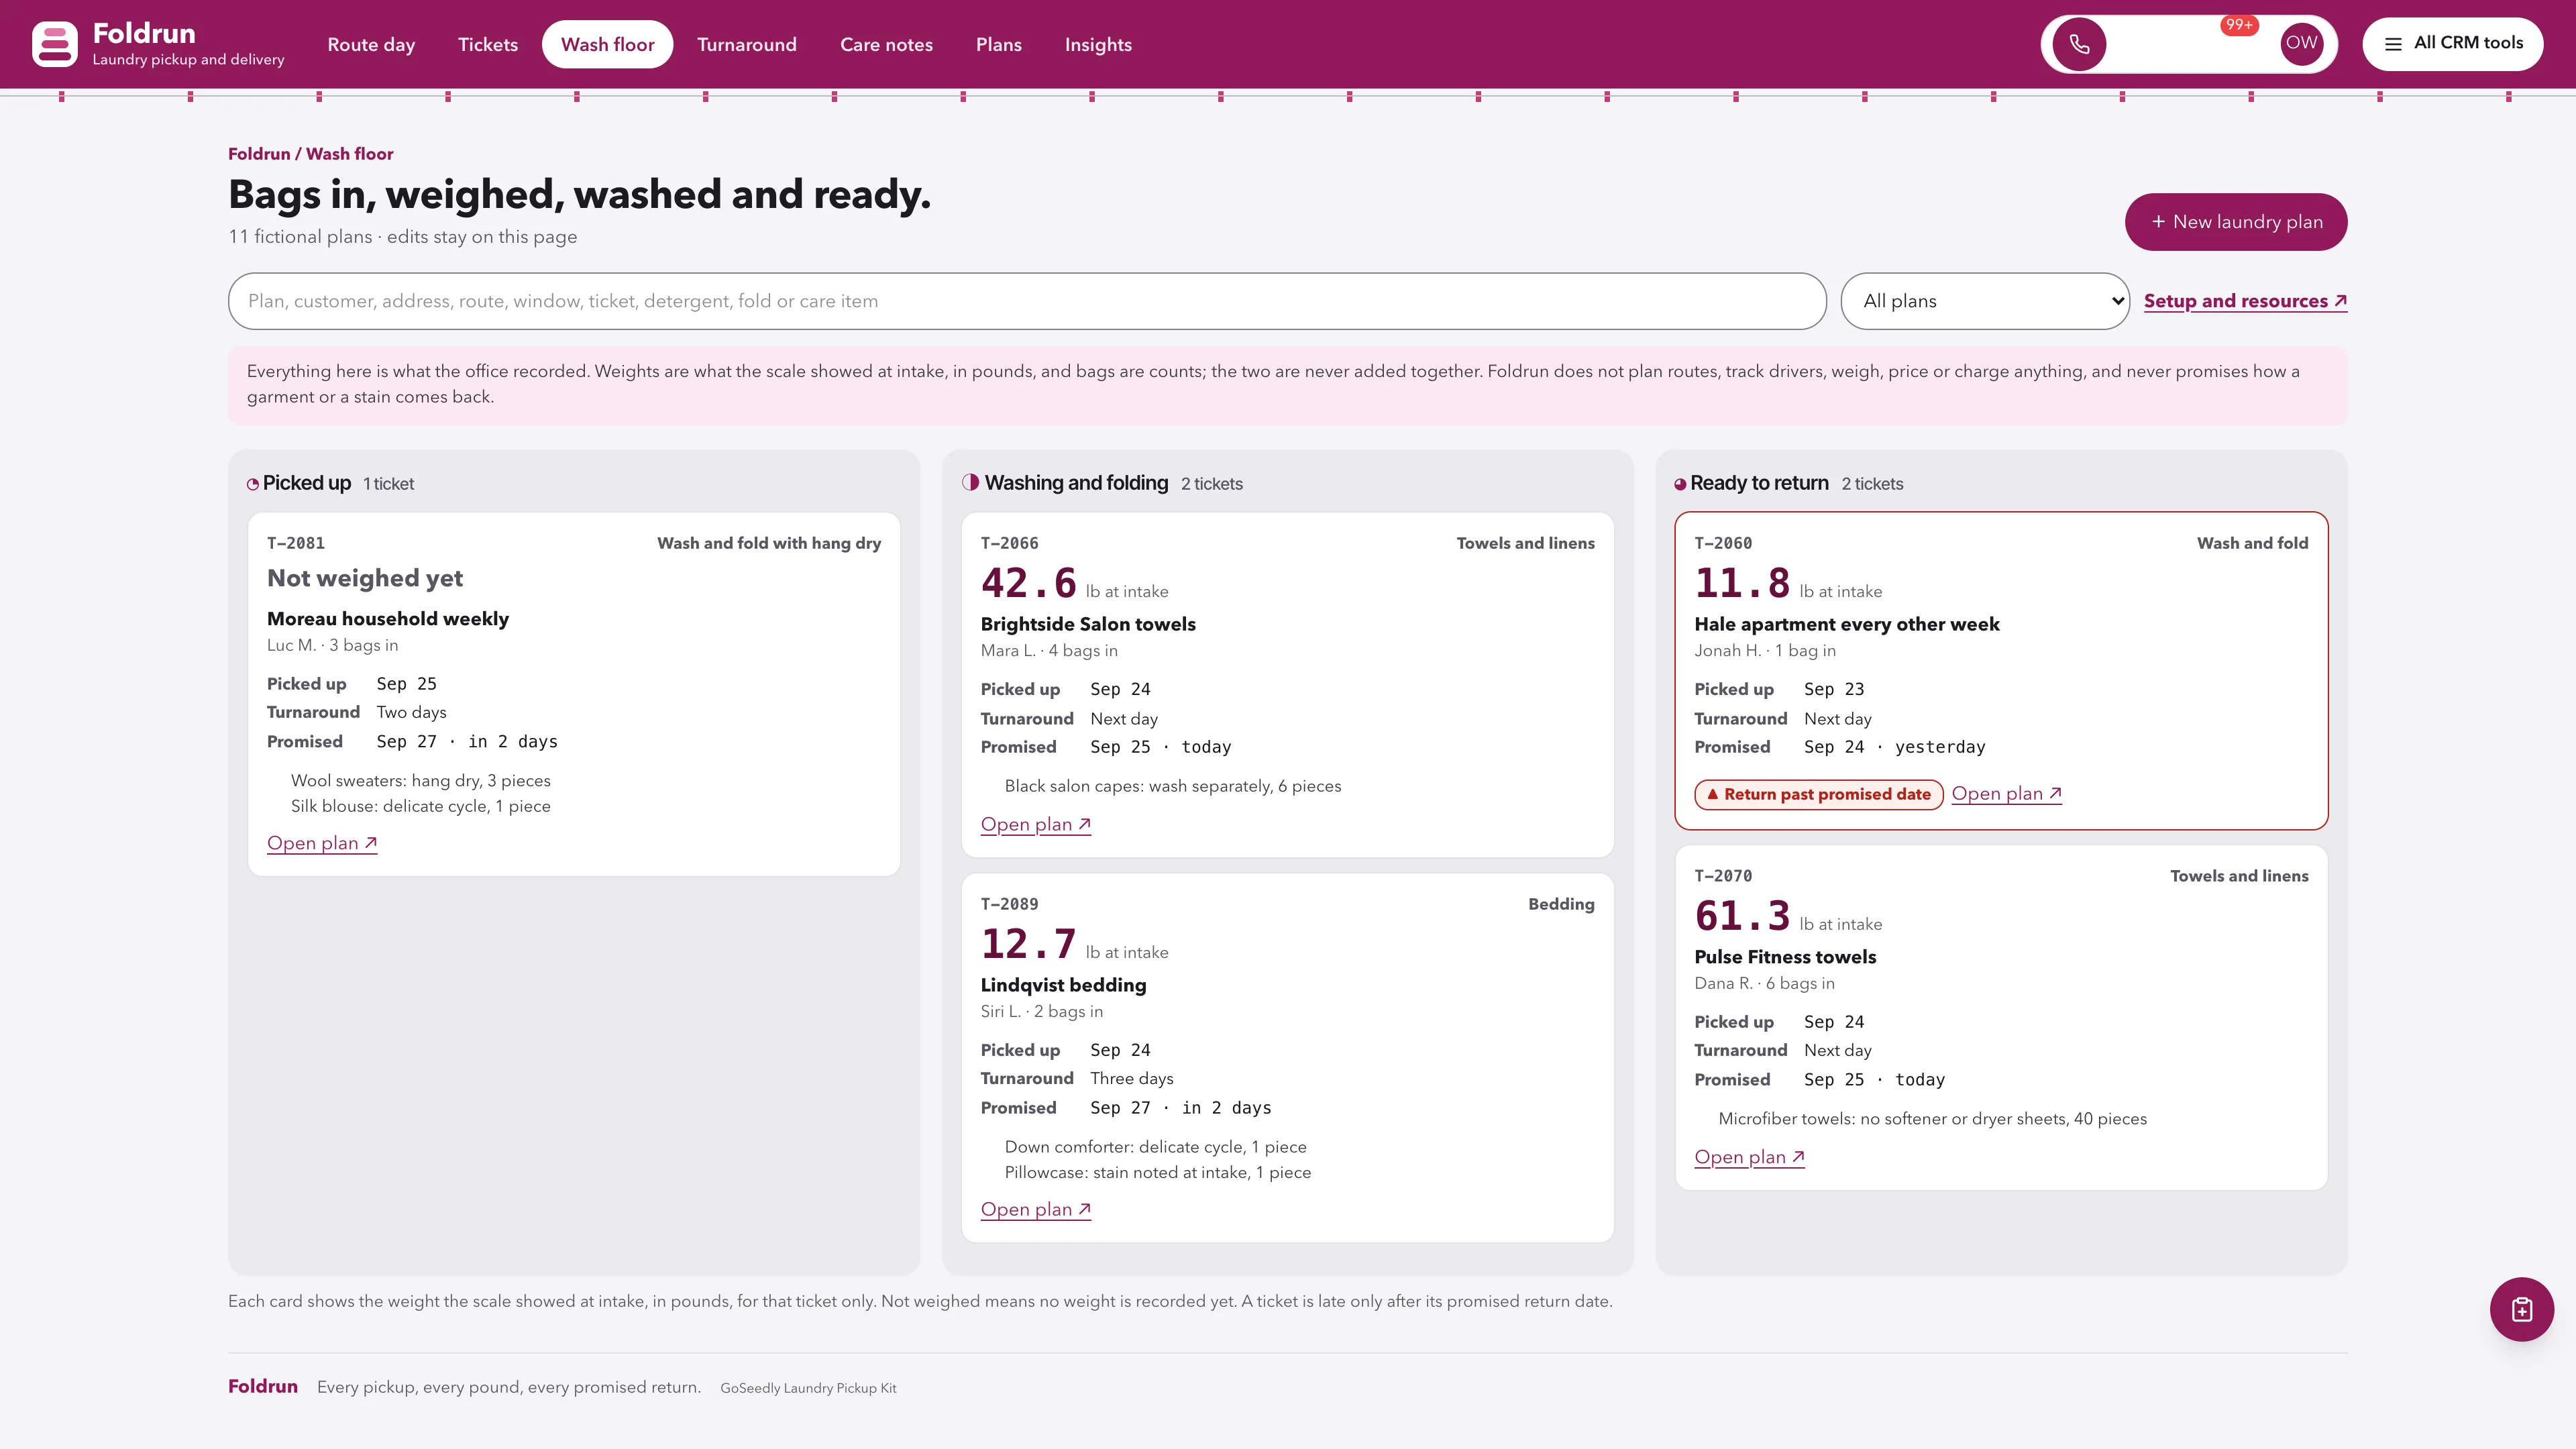Create a New laundry plan
Screen dimensions: 2576x1449
click(2236, 222)
